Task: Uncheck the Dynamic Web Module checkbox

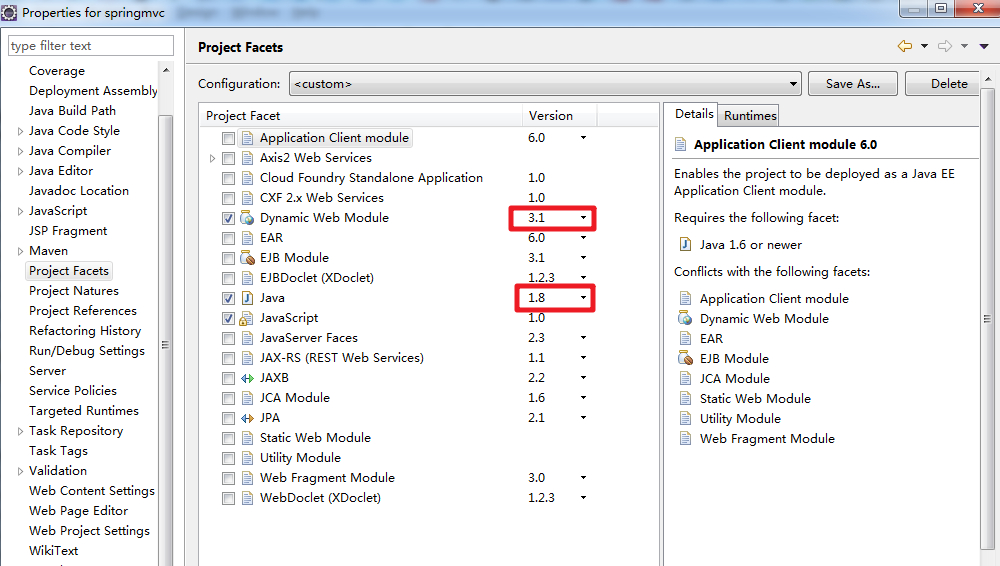Action: pos(228,218)
